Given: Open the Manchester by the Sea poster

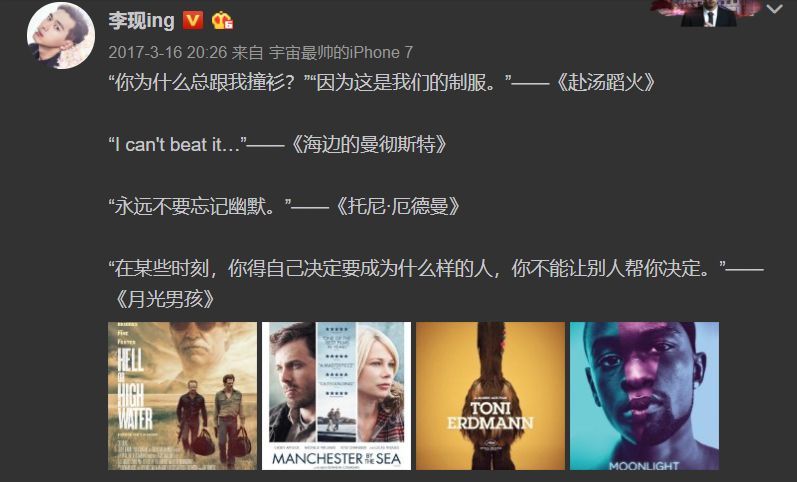Looking at the screenshot, I should (336, 396).
